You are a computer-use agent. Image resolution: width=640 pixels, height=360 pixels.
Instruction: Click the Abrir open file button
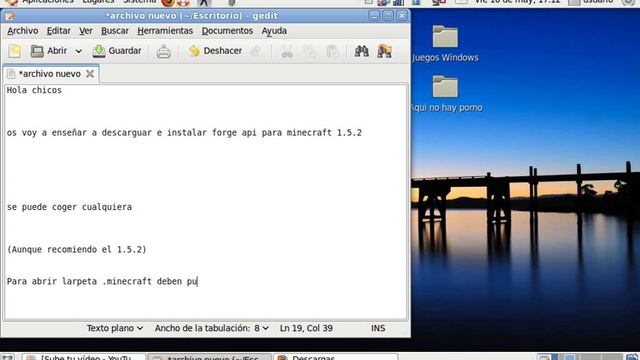pyautogui.click(x=49, y=51)
